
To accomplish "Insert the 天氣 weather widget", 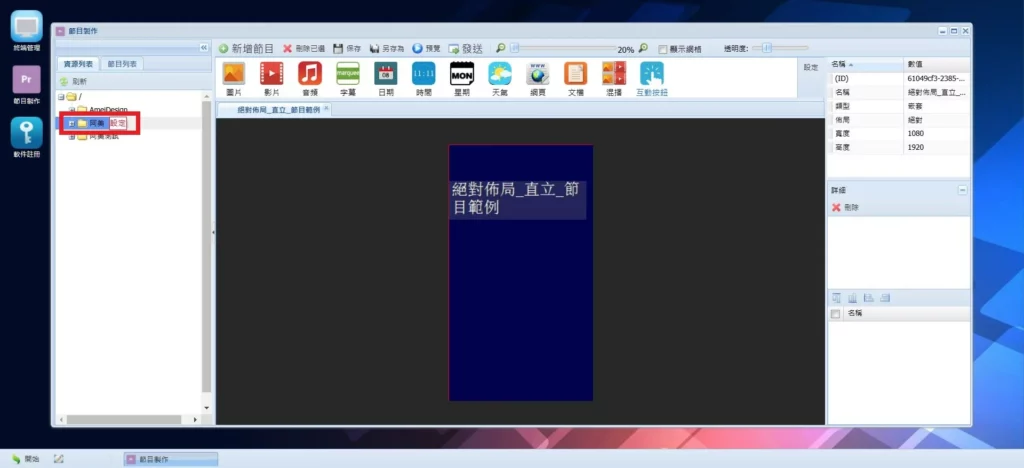I will (499, 77).
